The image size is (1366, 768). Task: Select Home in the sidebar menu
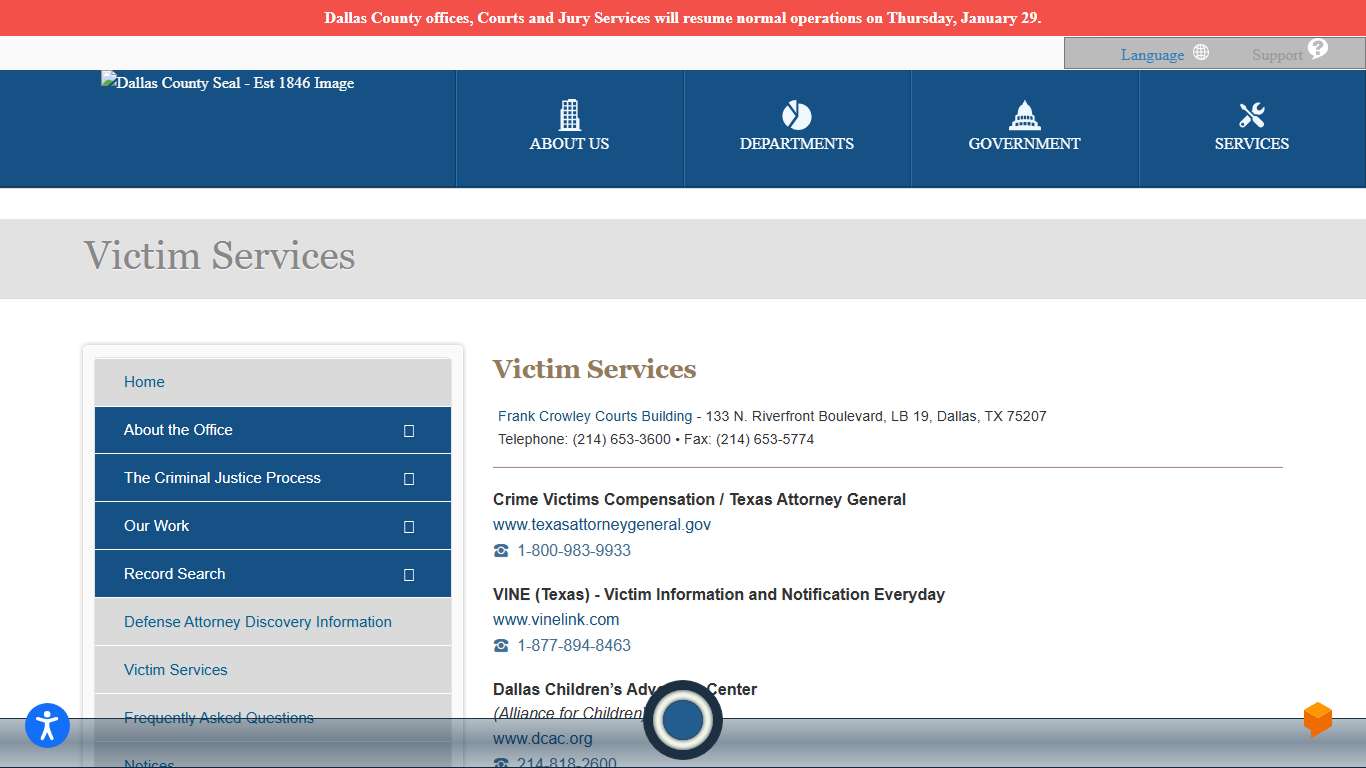[x=144, y=382]
